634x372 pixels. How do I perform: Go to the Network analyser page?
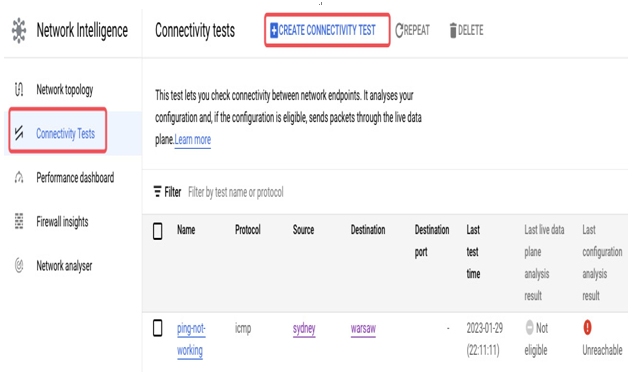point(64,266)
